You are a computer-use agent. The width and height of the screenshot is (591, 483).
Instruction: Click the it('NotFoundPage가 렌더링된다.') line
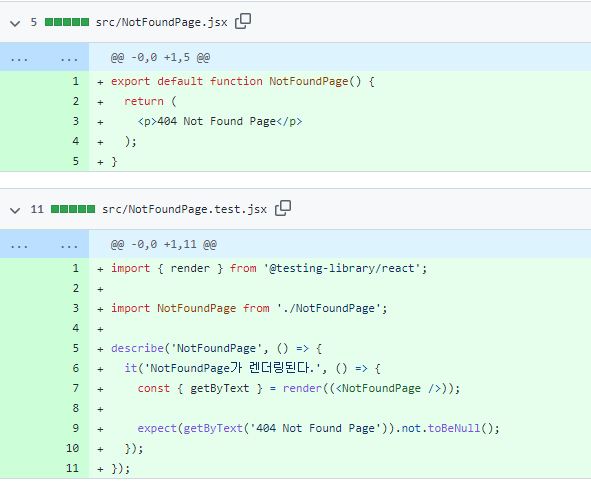coord(253,368)
